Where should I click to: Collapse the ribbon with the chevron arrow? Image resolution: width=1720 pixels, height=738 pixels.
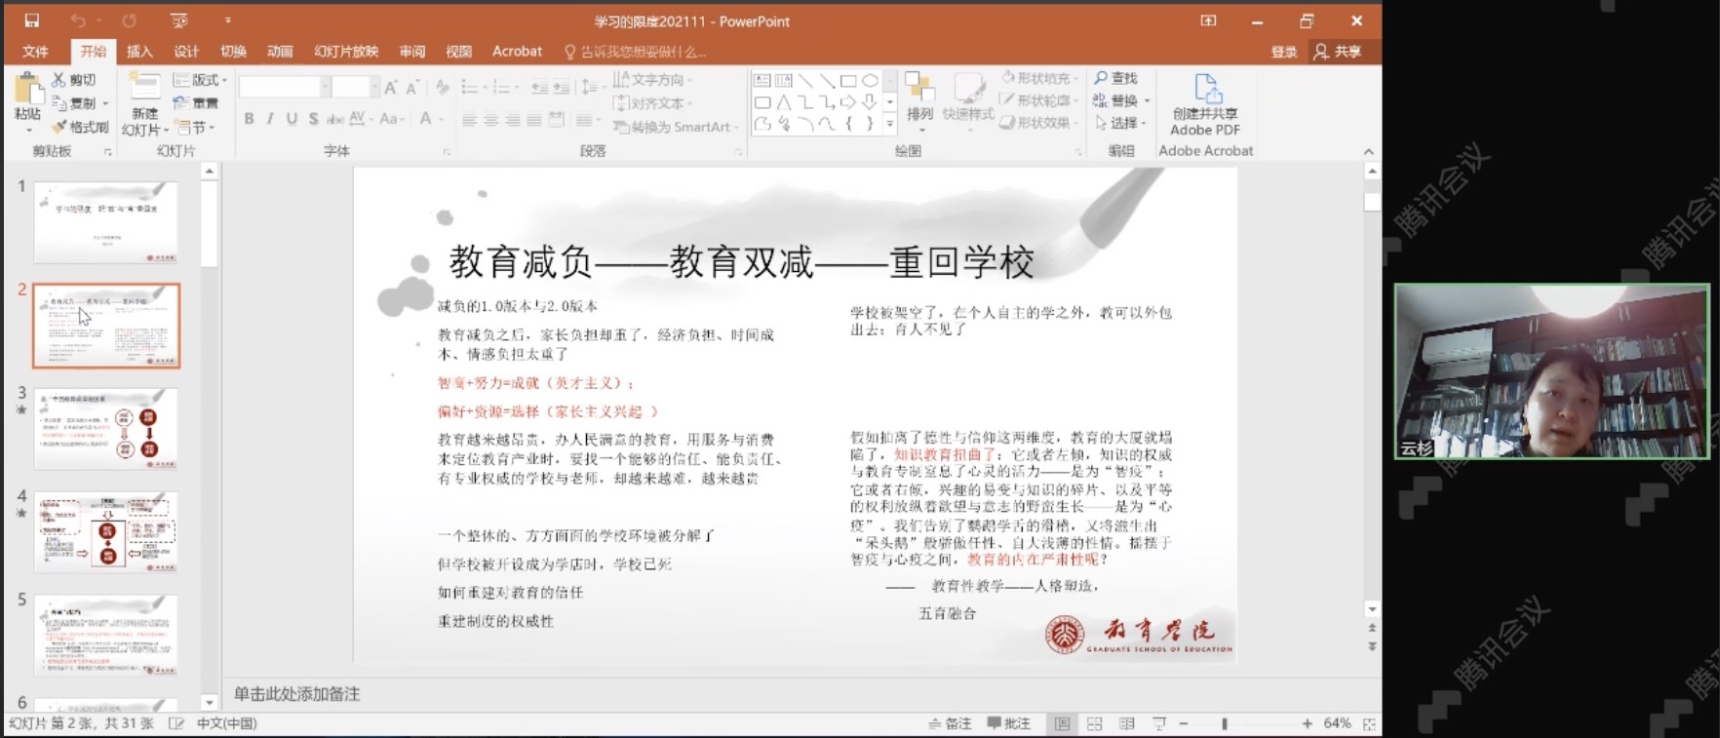(x=1368, y=151)
